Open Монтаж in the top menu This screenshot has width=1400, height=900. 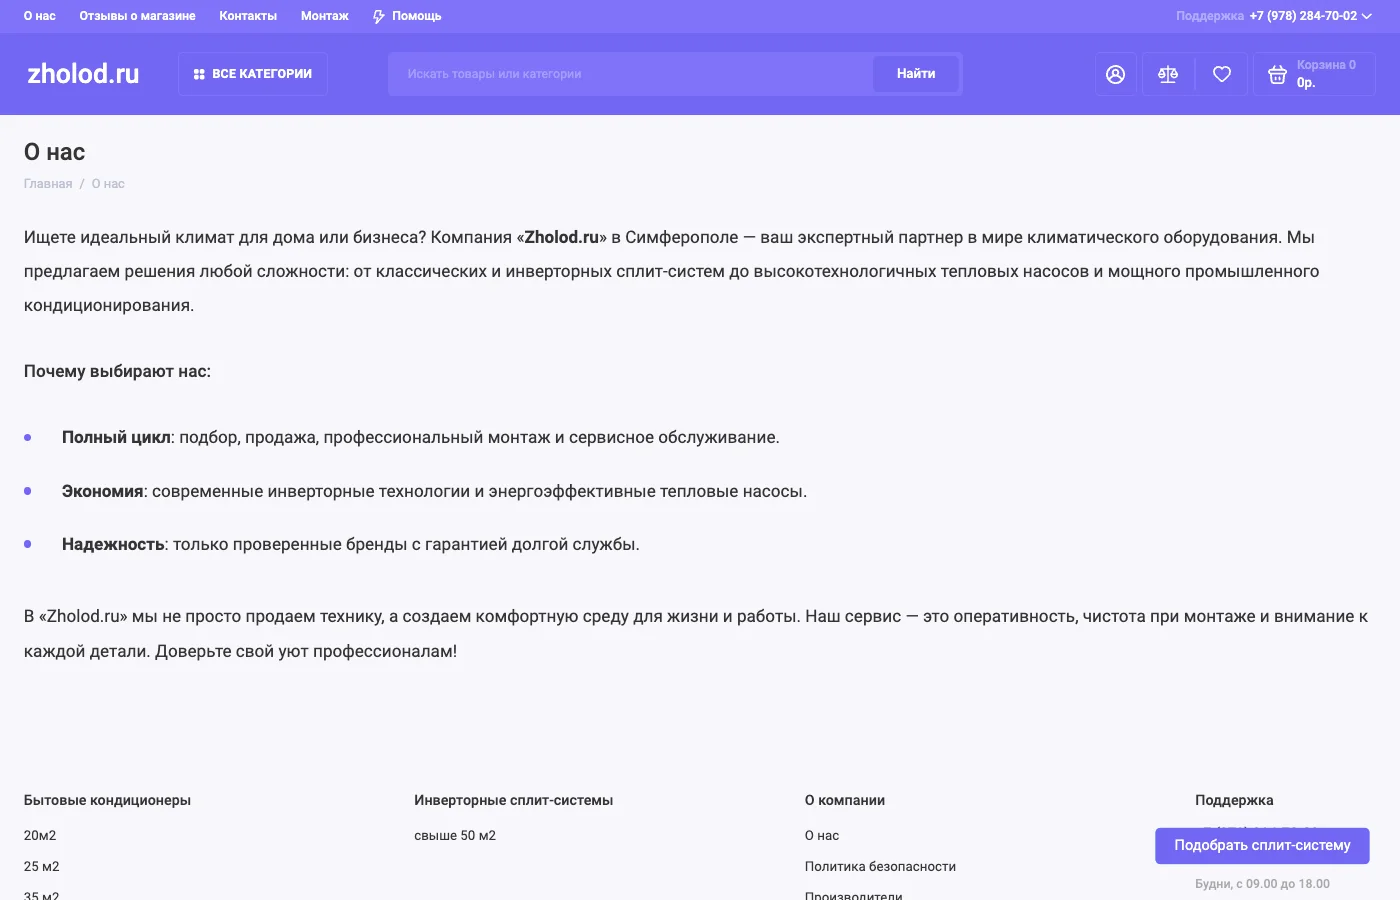point(324,17)
